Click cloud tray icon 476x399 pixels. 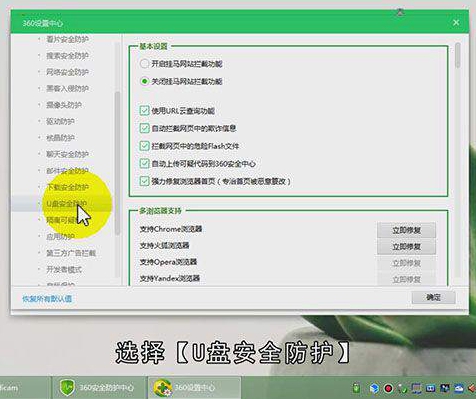click(x=459, y=388)
